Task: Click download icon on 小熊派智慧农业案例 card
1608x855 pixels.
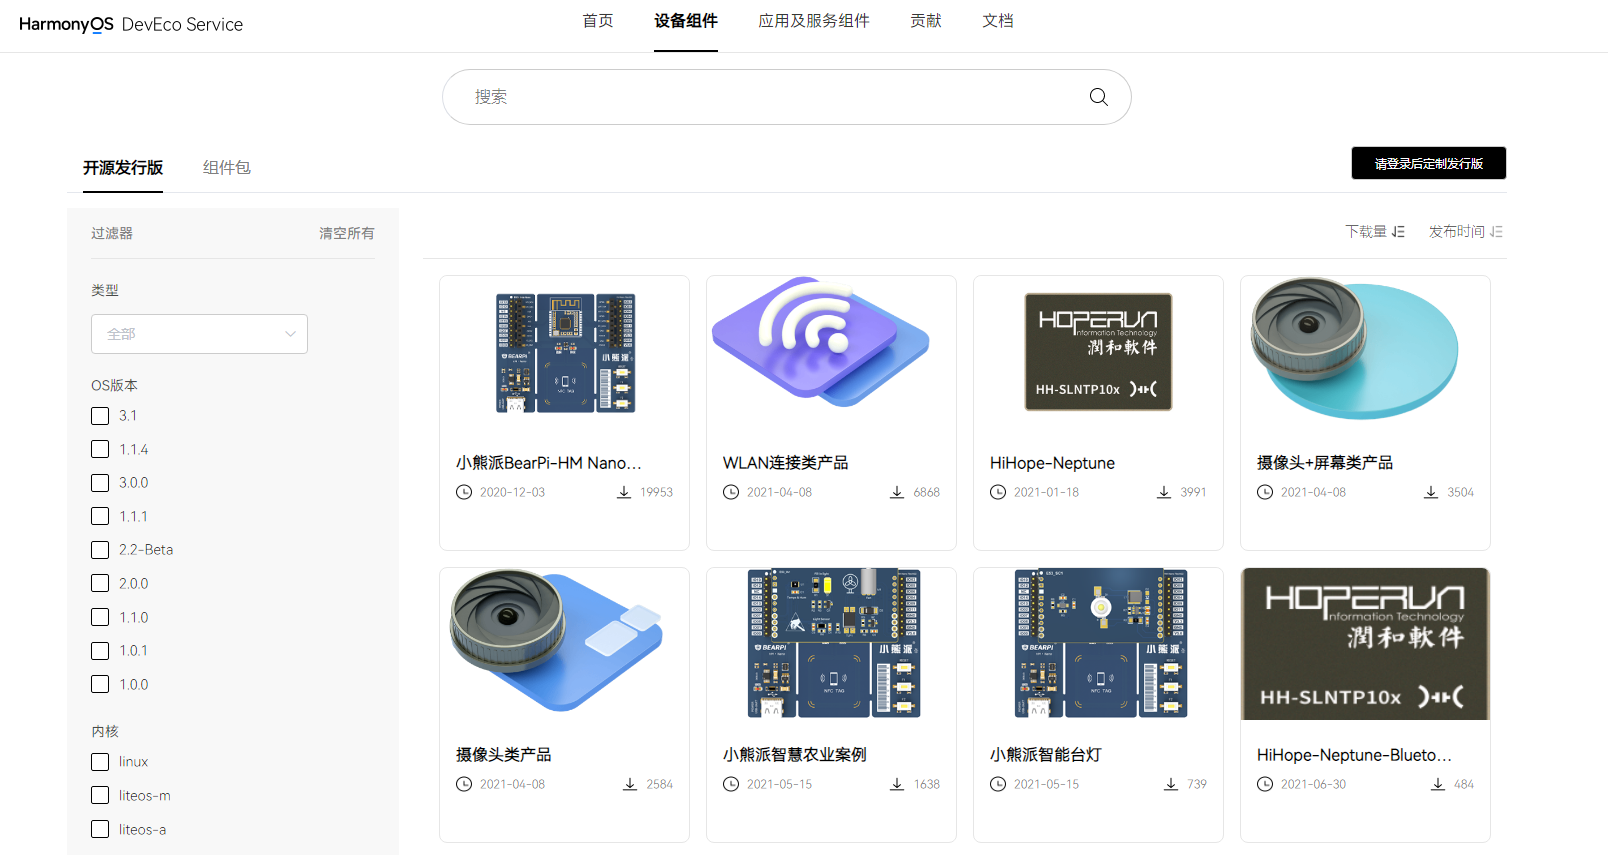Action: pos(897,784)
